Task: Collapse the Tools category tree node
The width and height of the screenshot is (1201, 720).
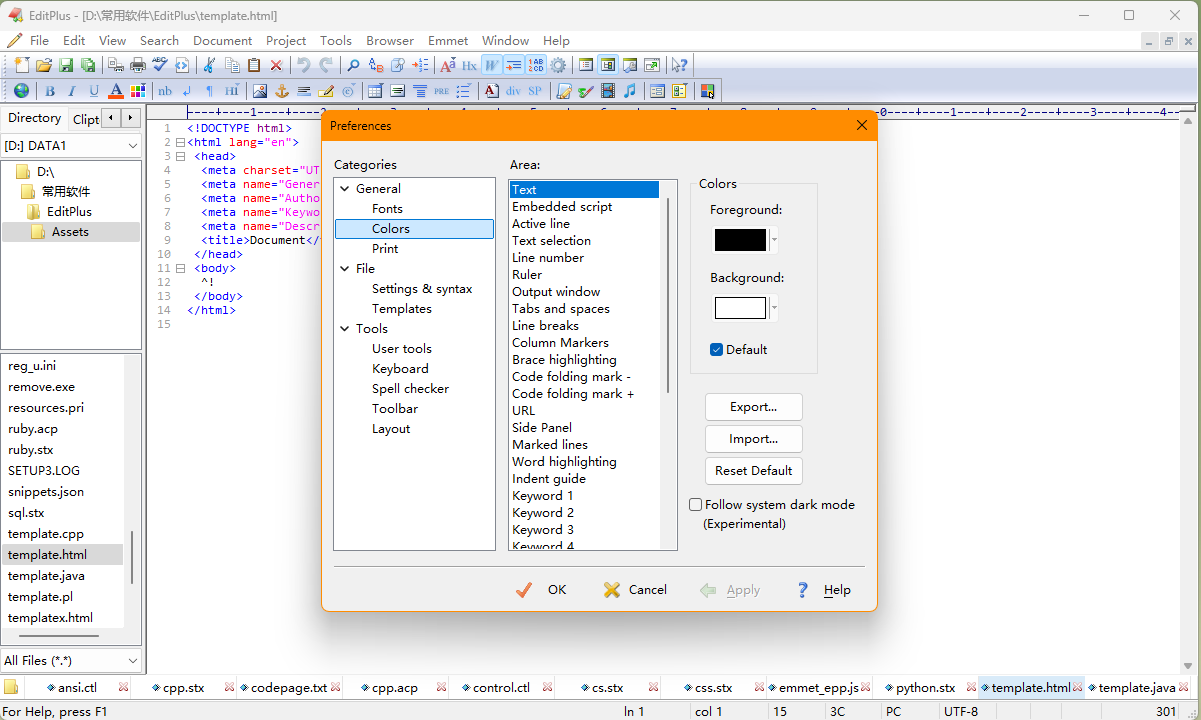Action: click(345, 329)
